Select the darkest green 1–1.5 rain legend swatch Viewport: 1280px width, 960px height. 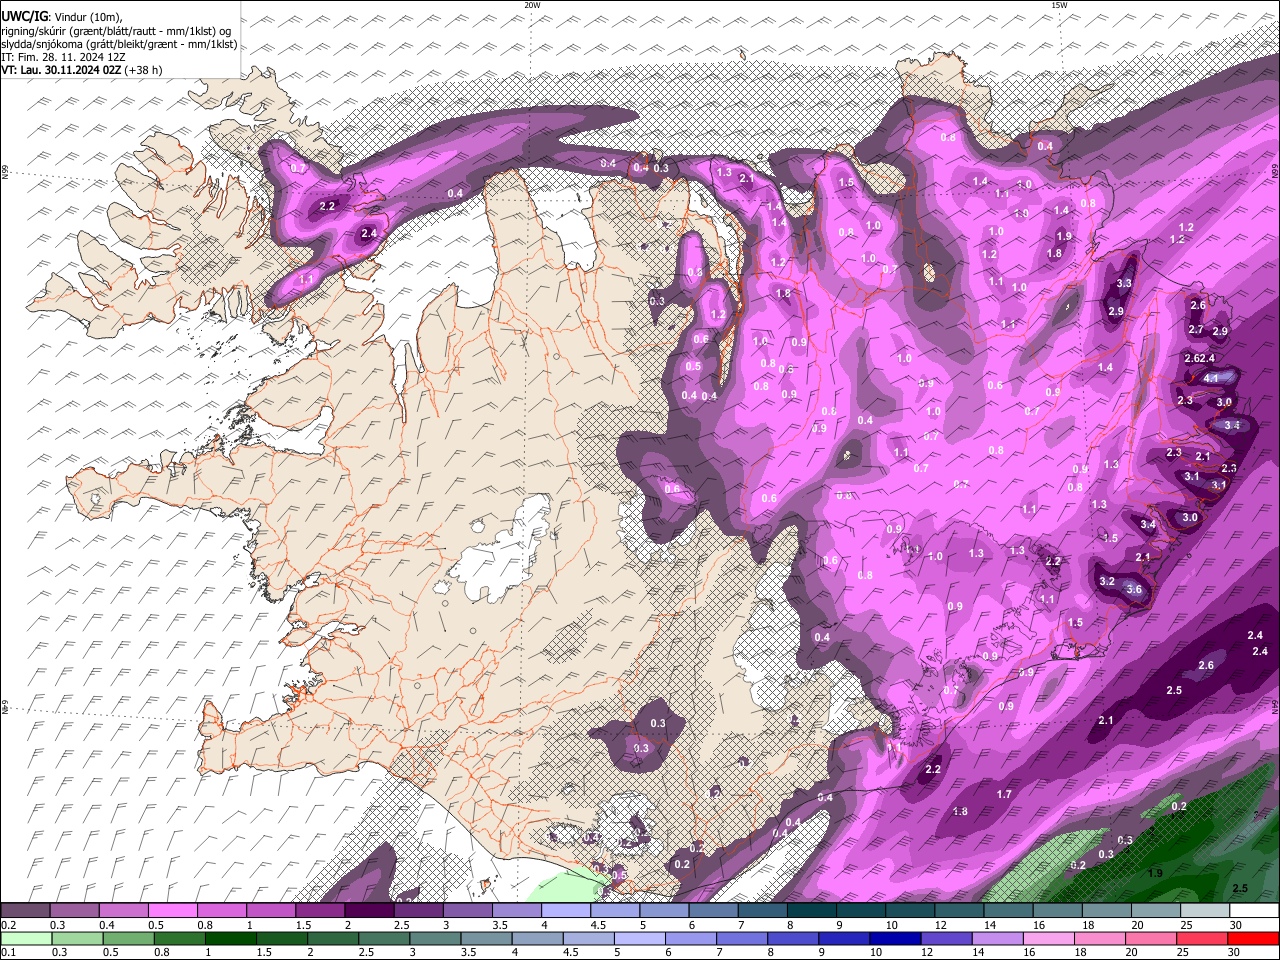tap(230, 938)
